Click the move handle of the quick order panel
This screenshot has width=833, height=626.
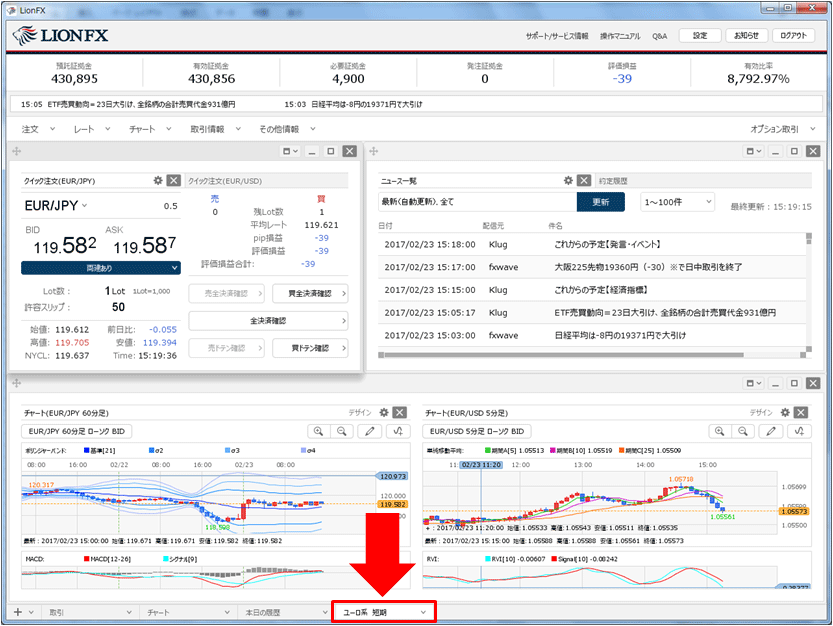coord(16,151)
